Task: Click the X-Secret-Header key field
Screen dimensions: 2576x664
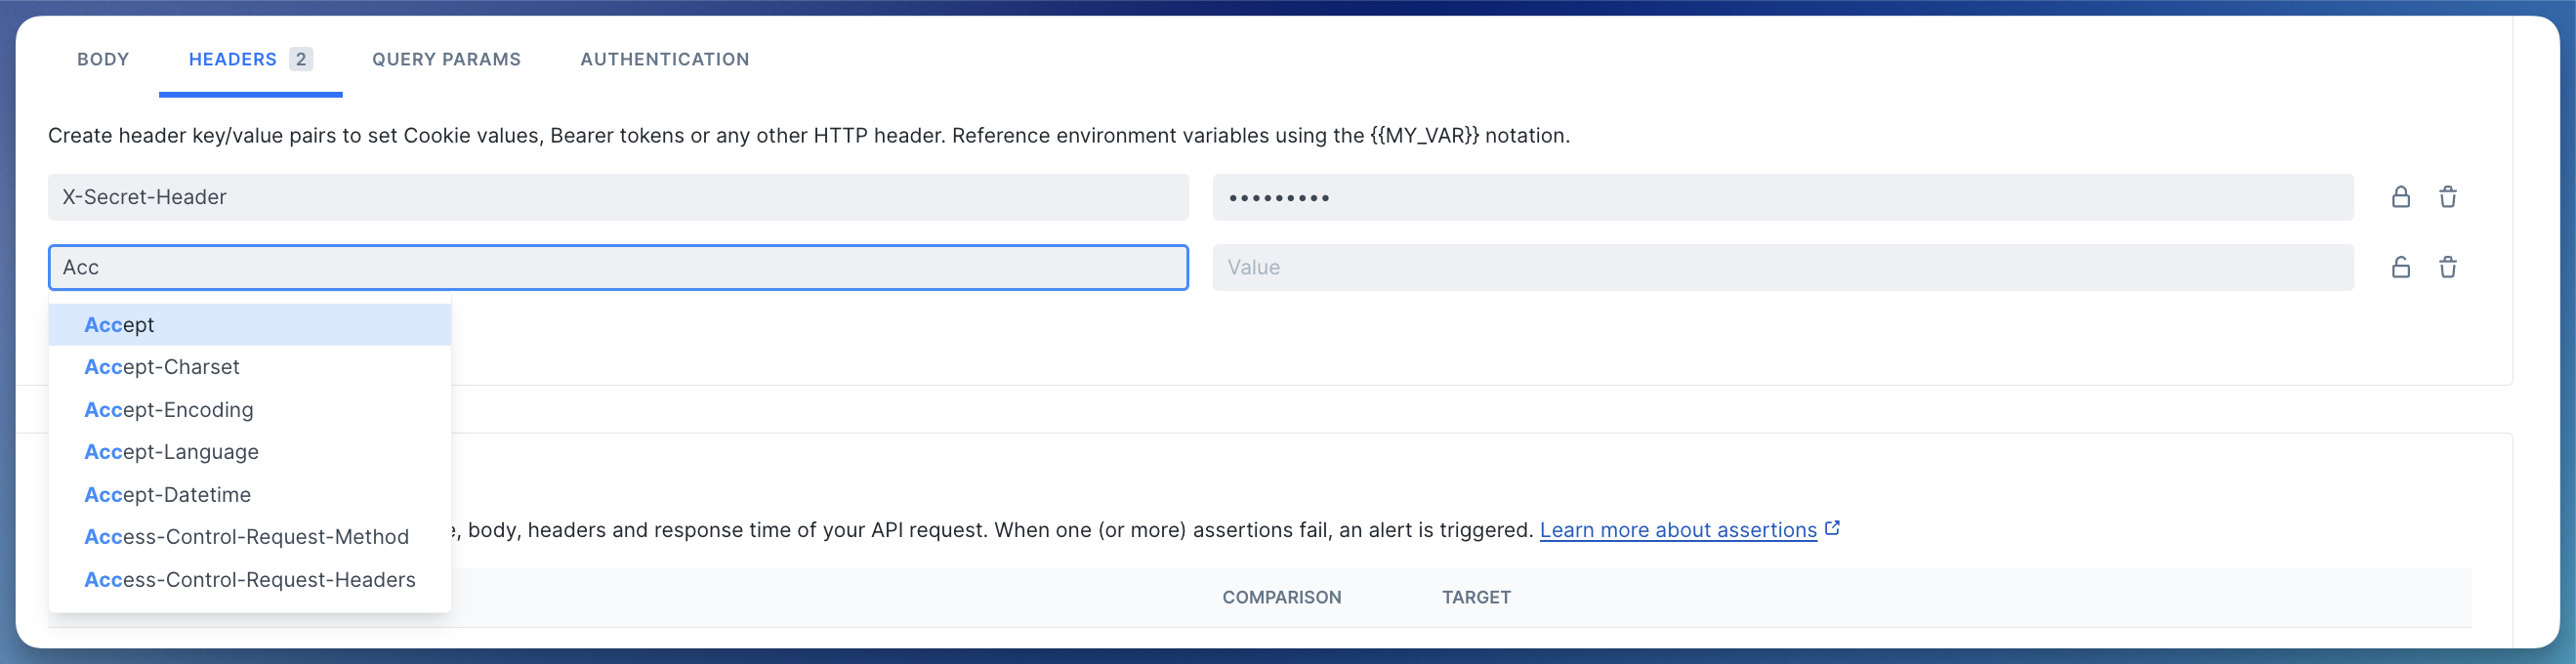Action: point(618,197)
